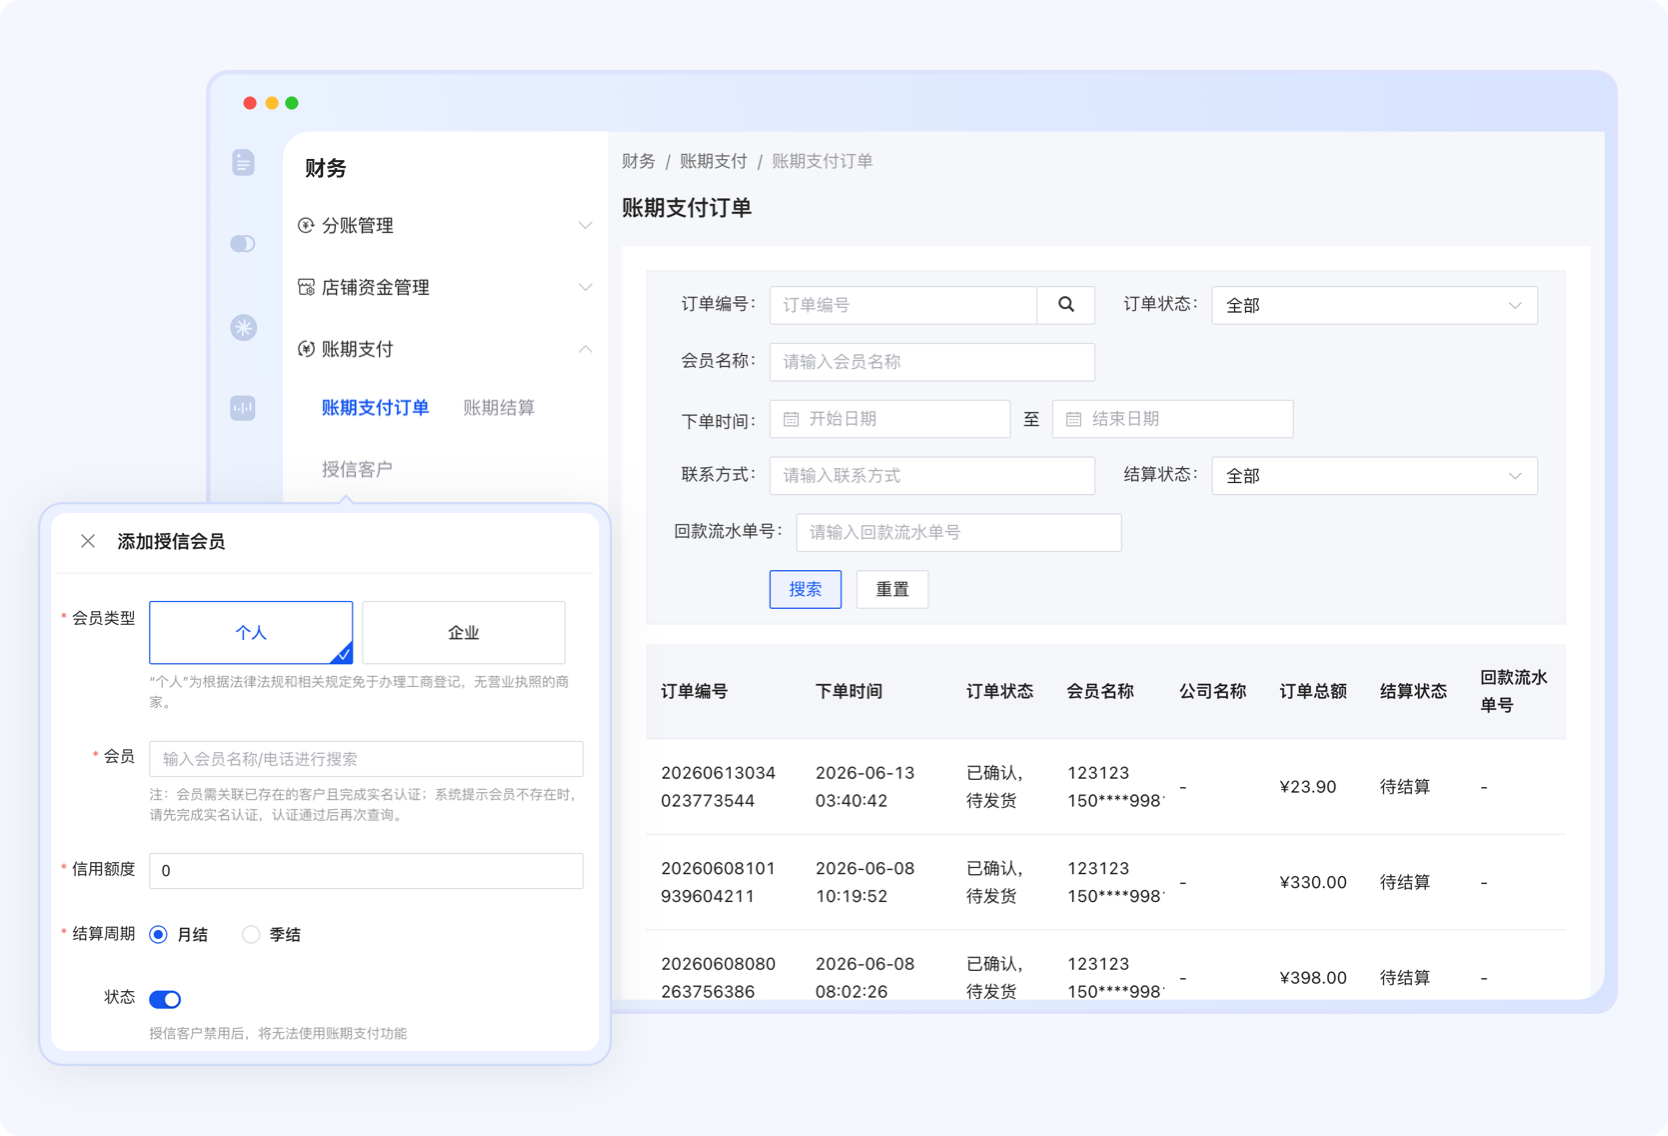The image size is (1668, 1136).
Task: Click the 重置 button
Action: [892, 589]
